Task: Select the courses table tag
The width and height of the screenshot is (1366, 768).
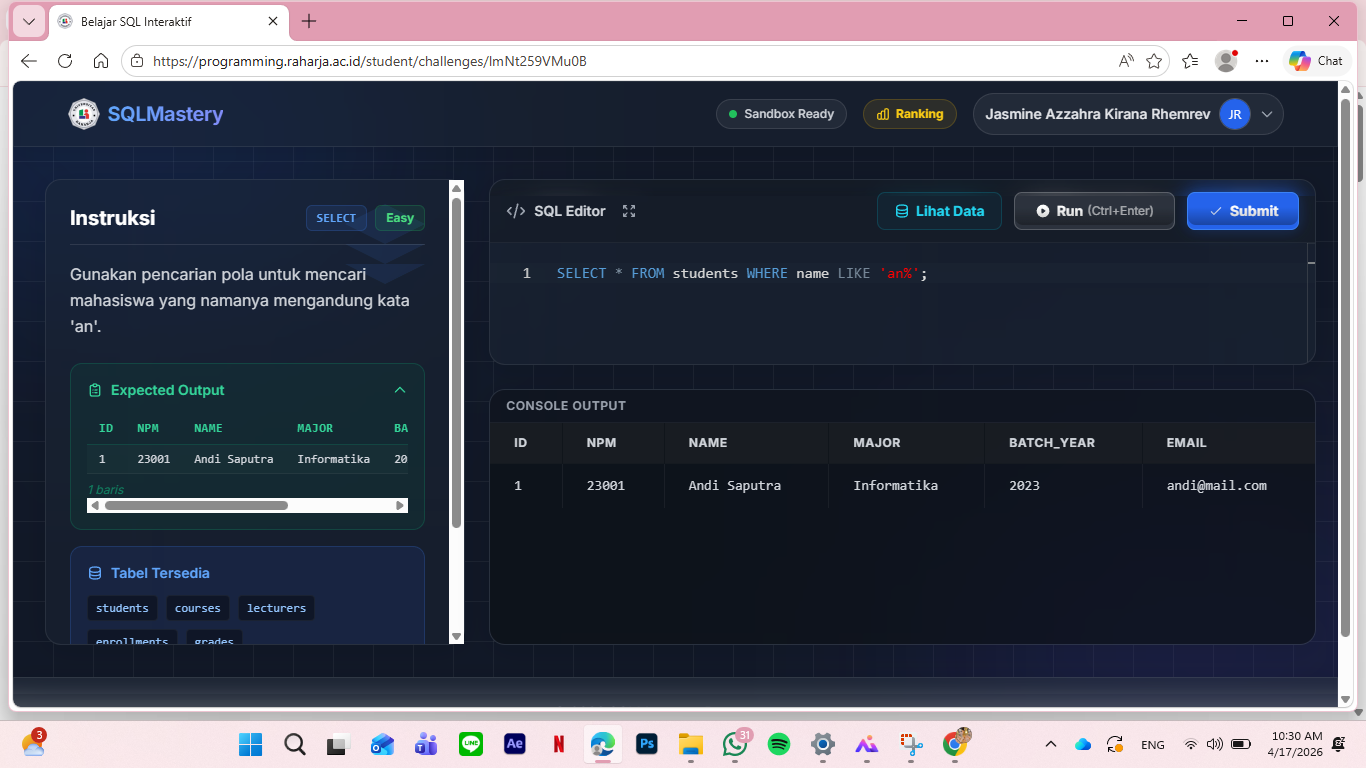Action: [x=198, y=608]
